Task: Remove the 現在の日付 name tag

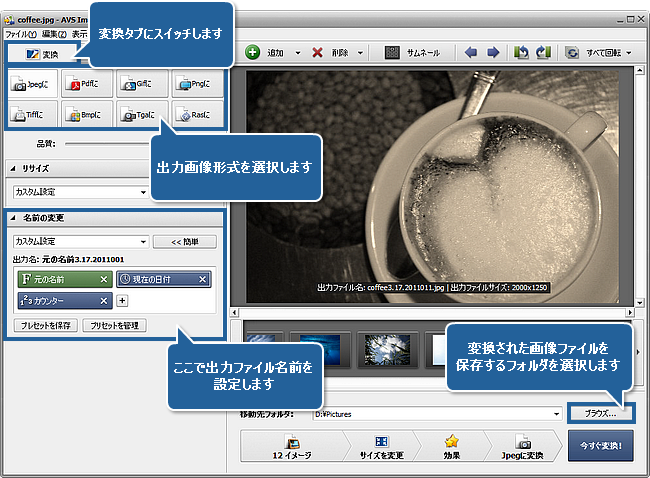Action: click(x=202, y=280)
